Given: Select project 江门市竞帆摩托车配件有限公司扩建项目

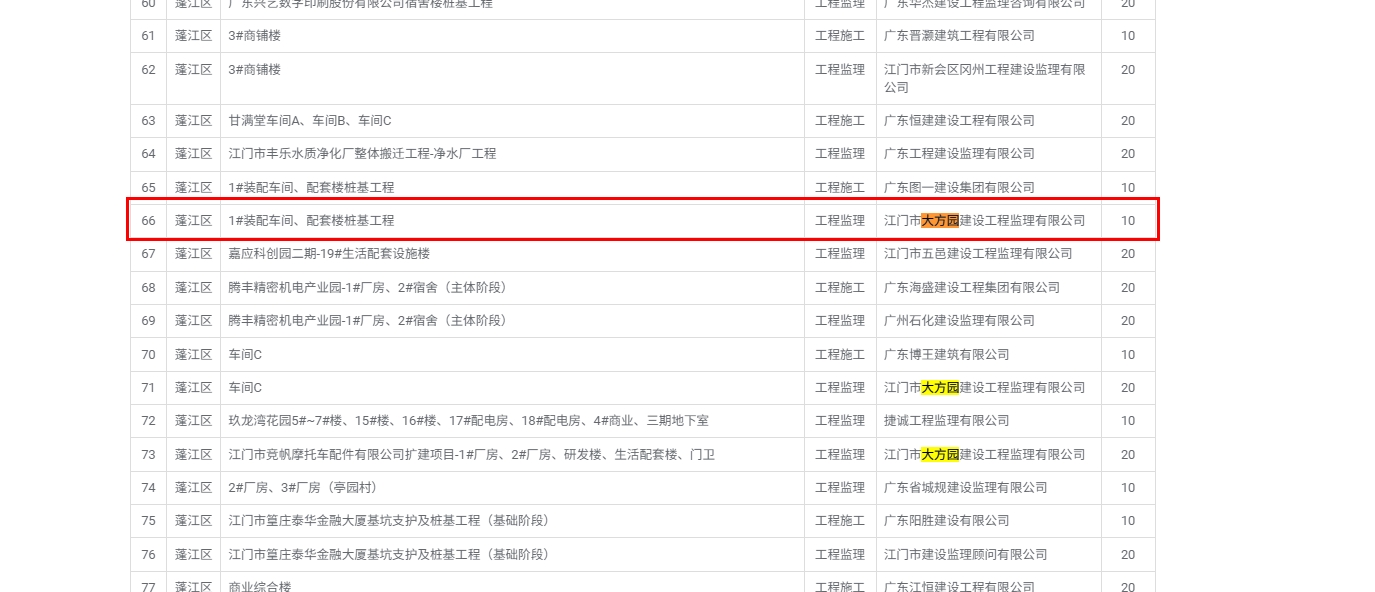Looking at the screenshot, I should coord(471,455).
